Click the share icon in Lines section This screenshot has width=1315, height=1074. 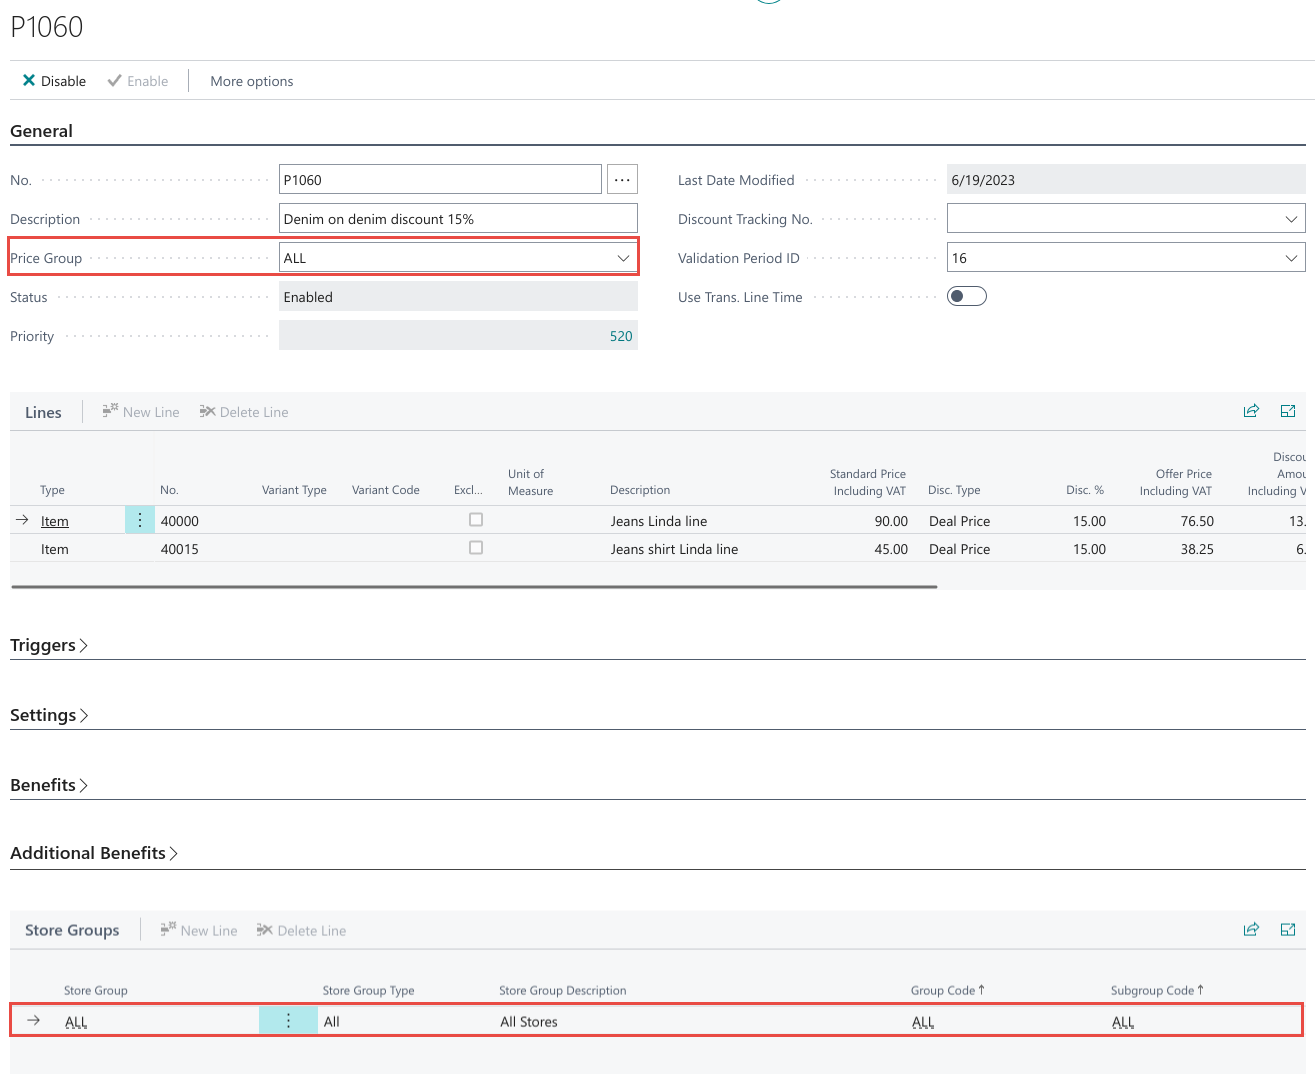point(1251,411)
